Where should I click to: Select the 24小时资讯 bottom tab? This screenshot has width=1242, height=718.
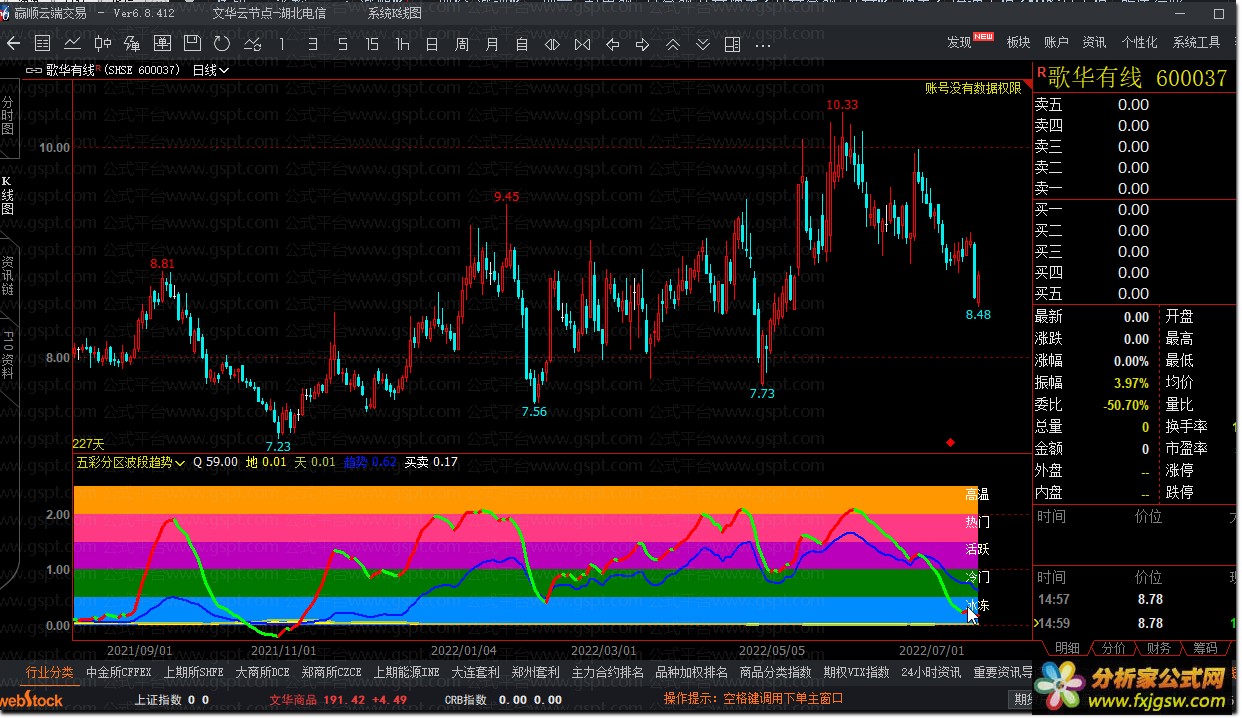coord(931,672)
